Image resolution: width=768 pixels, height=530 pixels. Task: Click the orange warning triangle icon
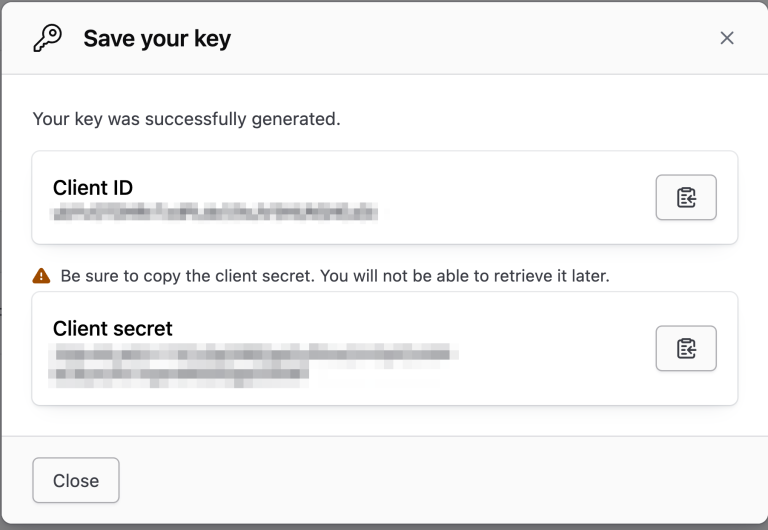tap(41, 275)
